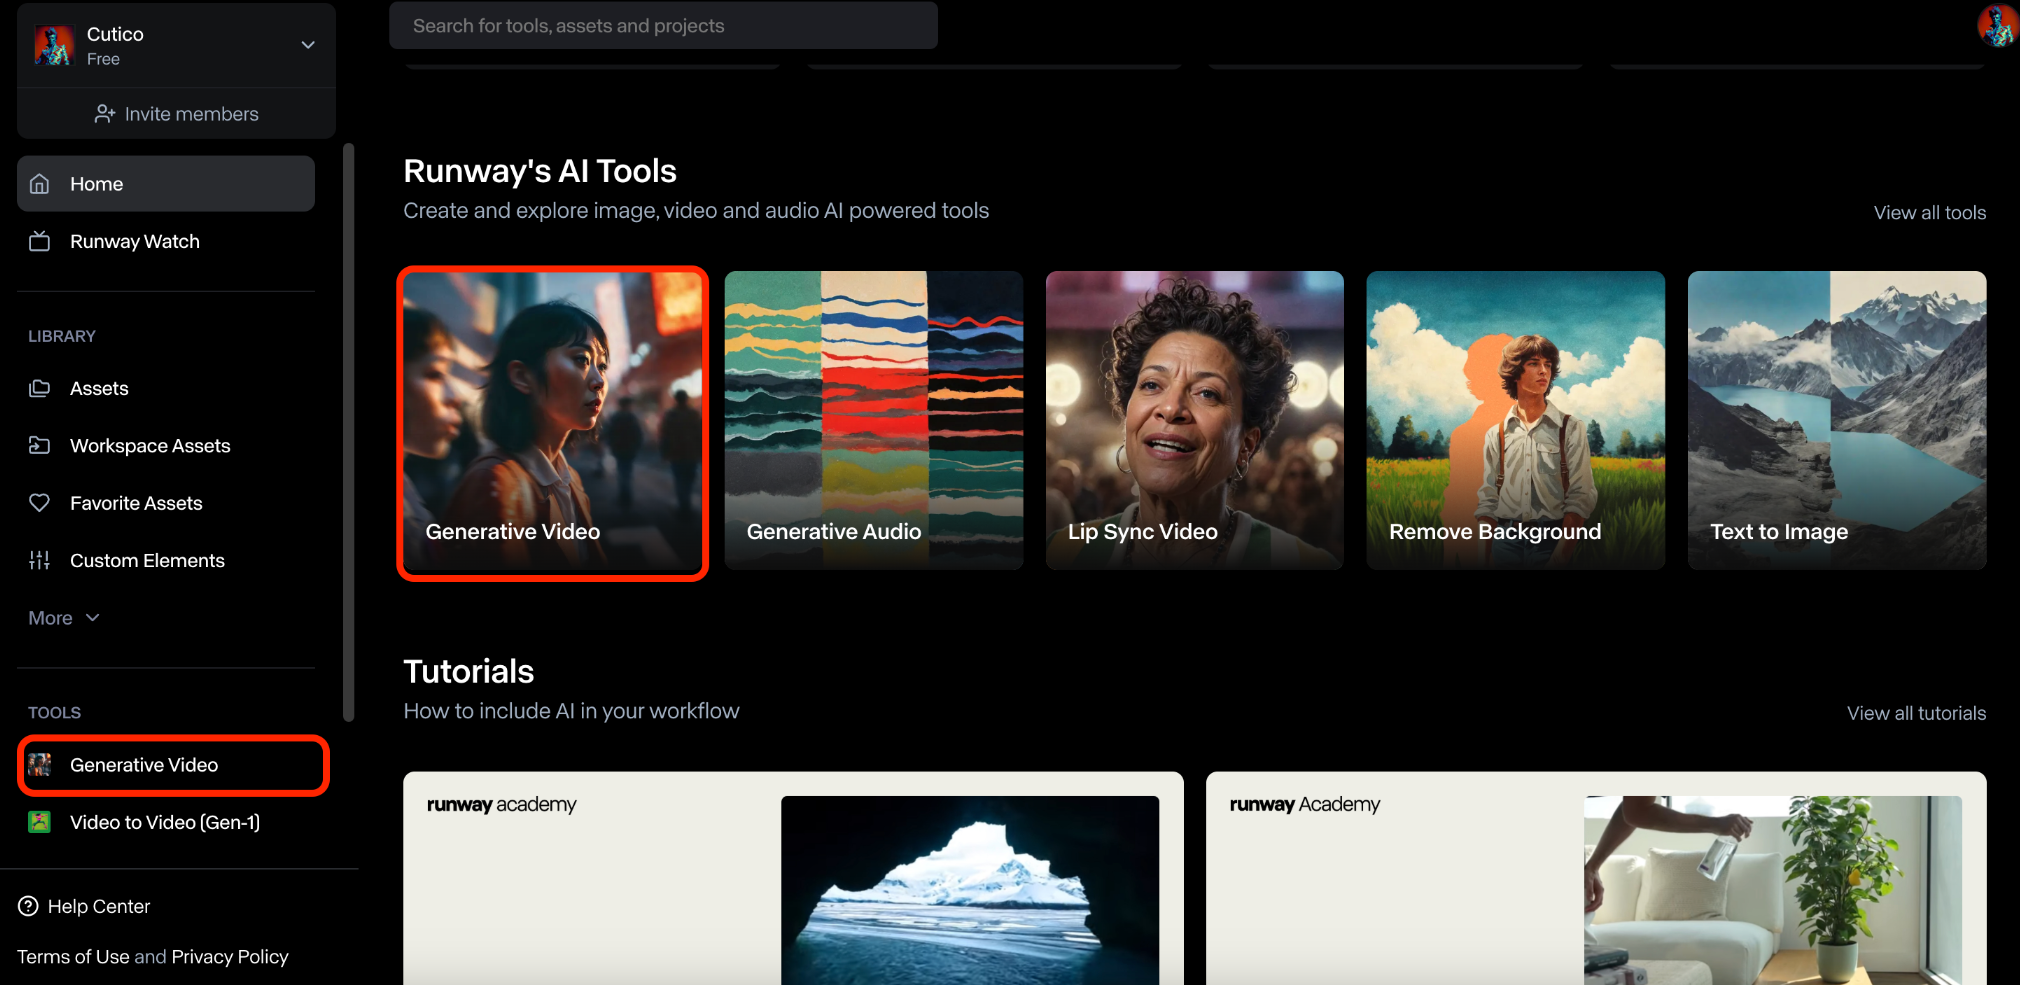Click the sidebar vertical scrollbar
The image size is (2020, 985).
tap(348, 432)
